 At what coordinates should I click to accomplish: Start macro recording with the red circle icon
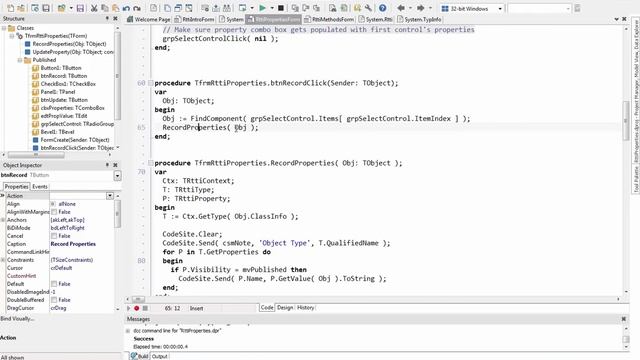pyautogui.click(x=137, y=308)
